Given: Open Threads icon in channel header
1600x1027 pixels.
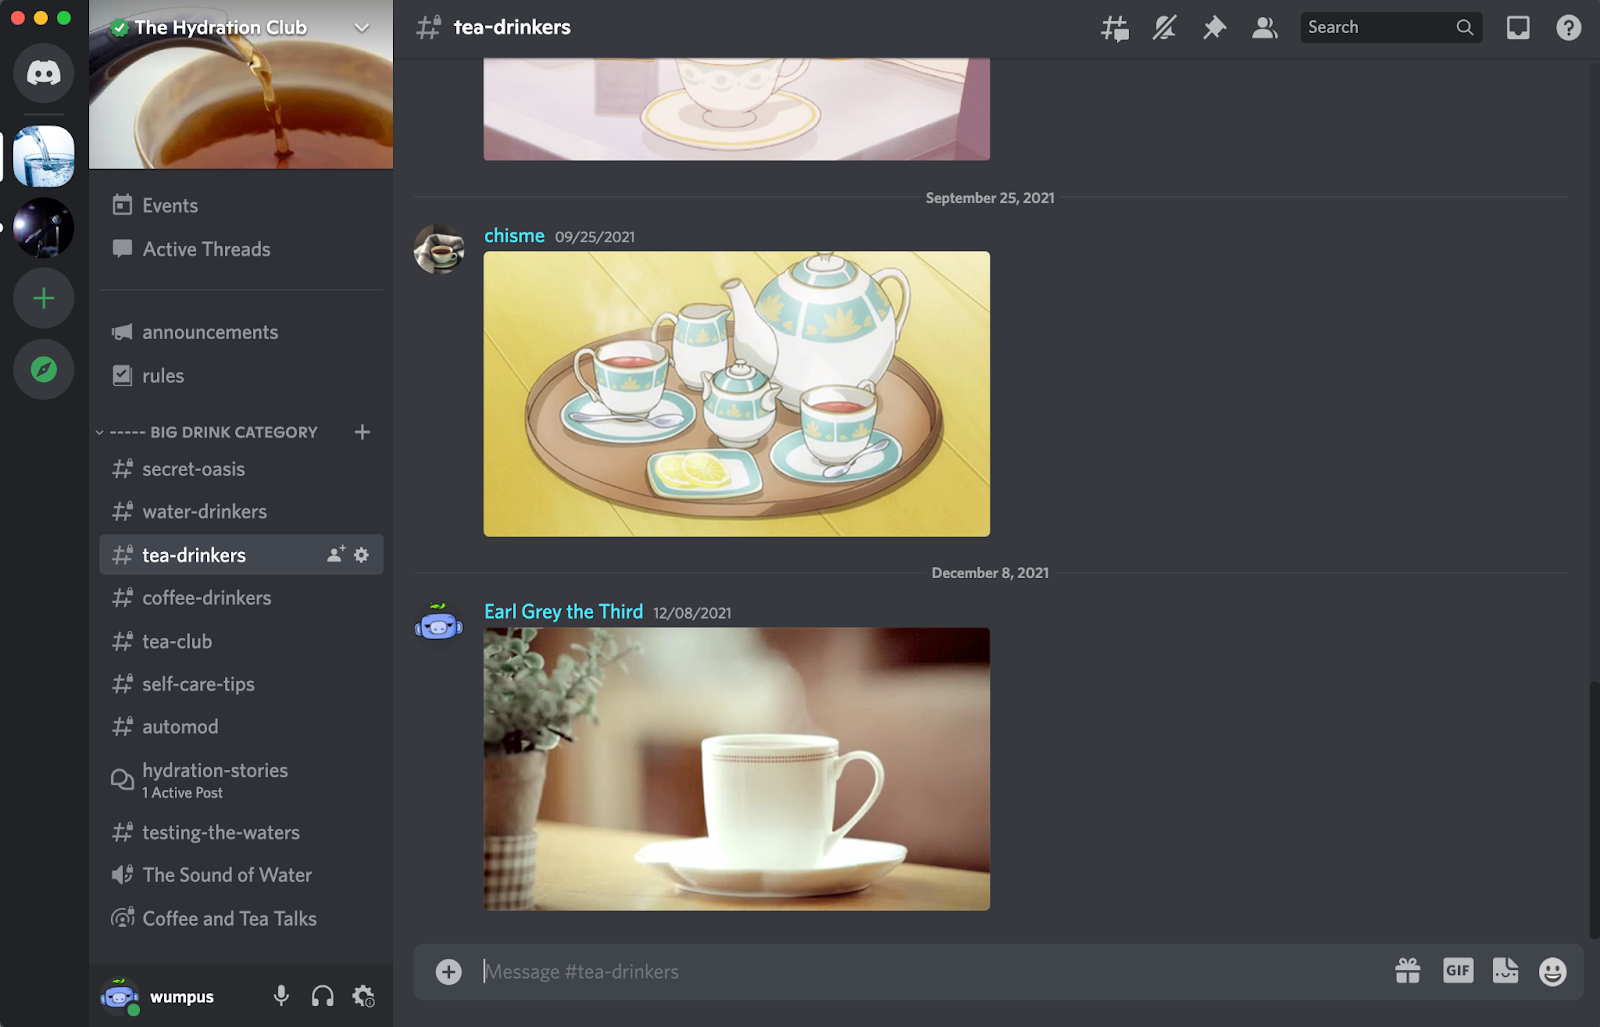Looking at the screenshot, I should 1115,28.
